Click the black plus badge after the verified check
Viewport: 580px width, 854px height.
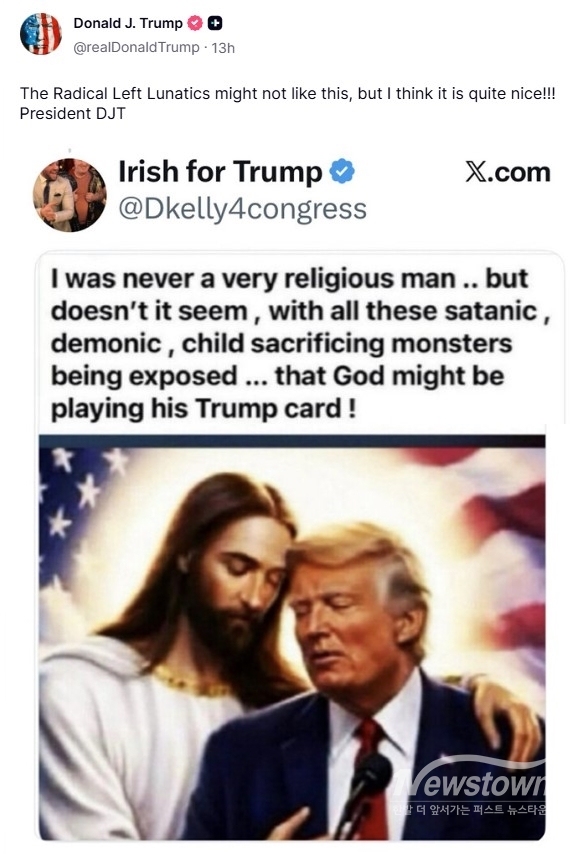tap(215, 23)
